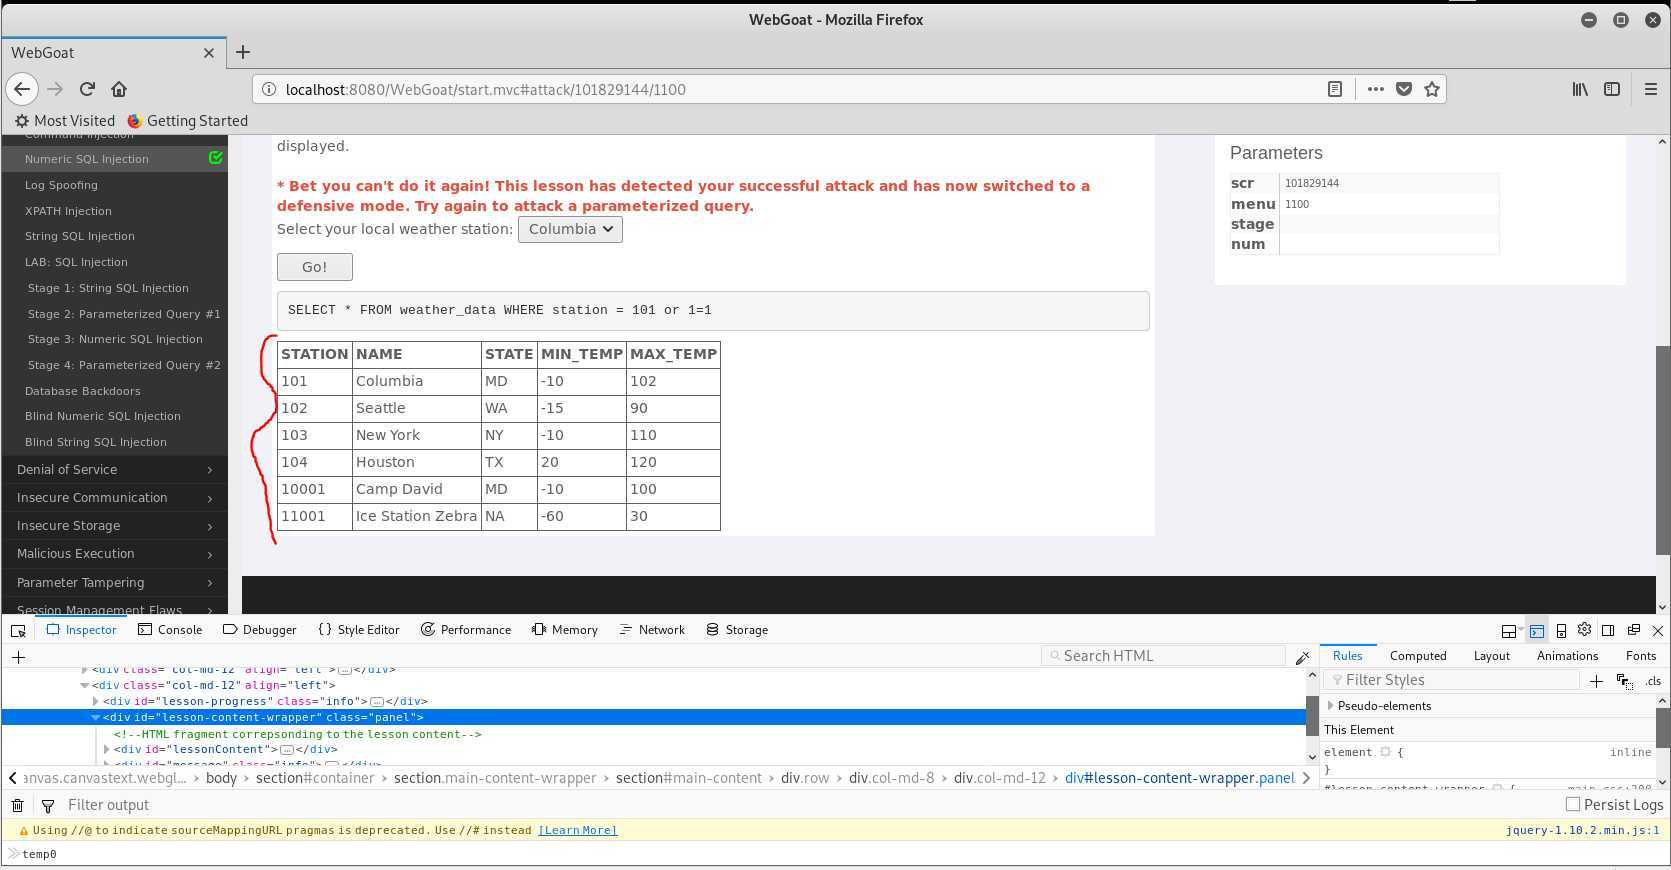Screen dimensions: 1671x870
Task: Expand Insecure Communication category
Action: point(114,498)
